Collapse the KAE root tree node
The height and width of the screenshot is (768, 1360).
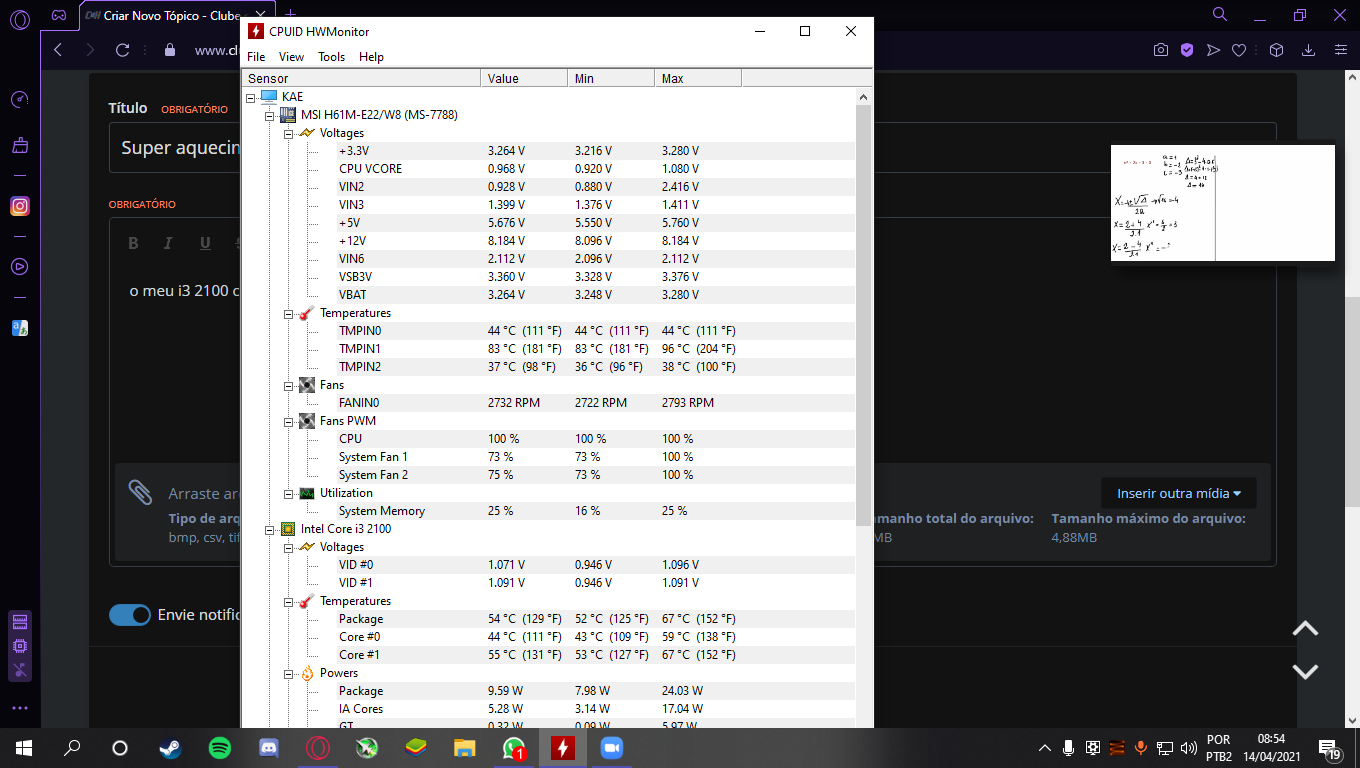[x=251, y=97]
